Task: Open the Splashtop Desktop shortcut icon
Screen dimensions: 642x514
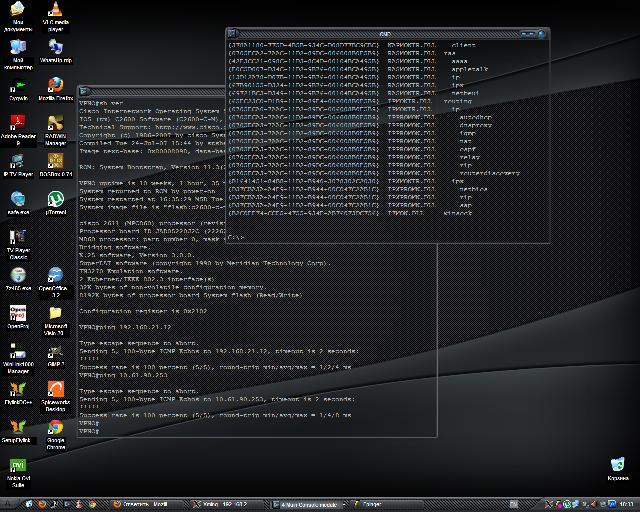Action: pyautogui.click(x=56, y=396)
